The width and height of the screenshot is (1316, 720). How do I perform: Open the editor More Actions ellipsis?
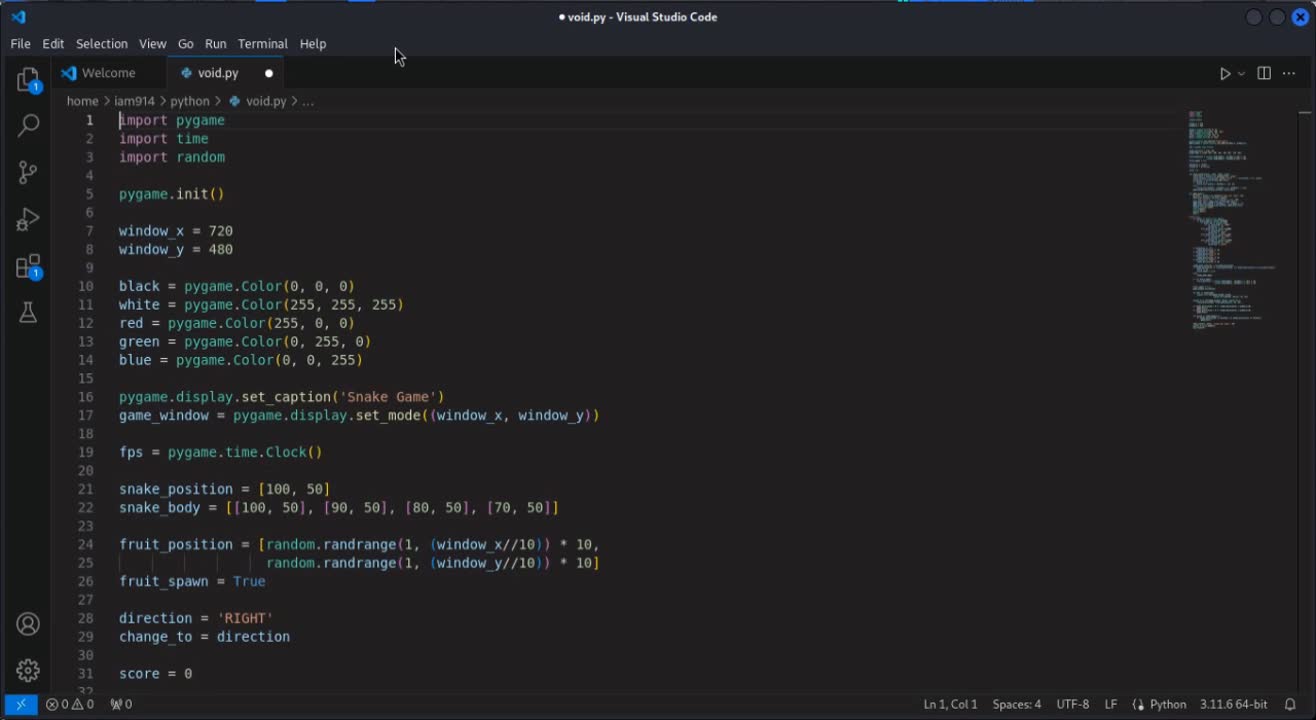pos(1290,74)
